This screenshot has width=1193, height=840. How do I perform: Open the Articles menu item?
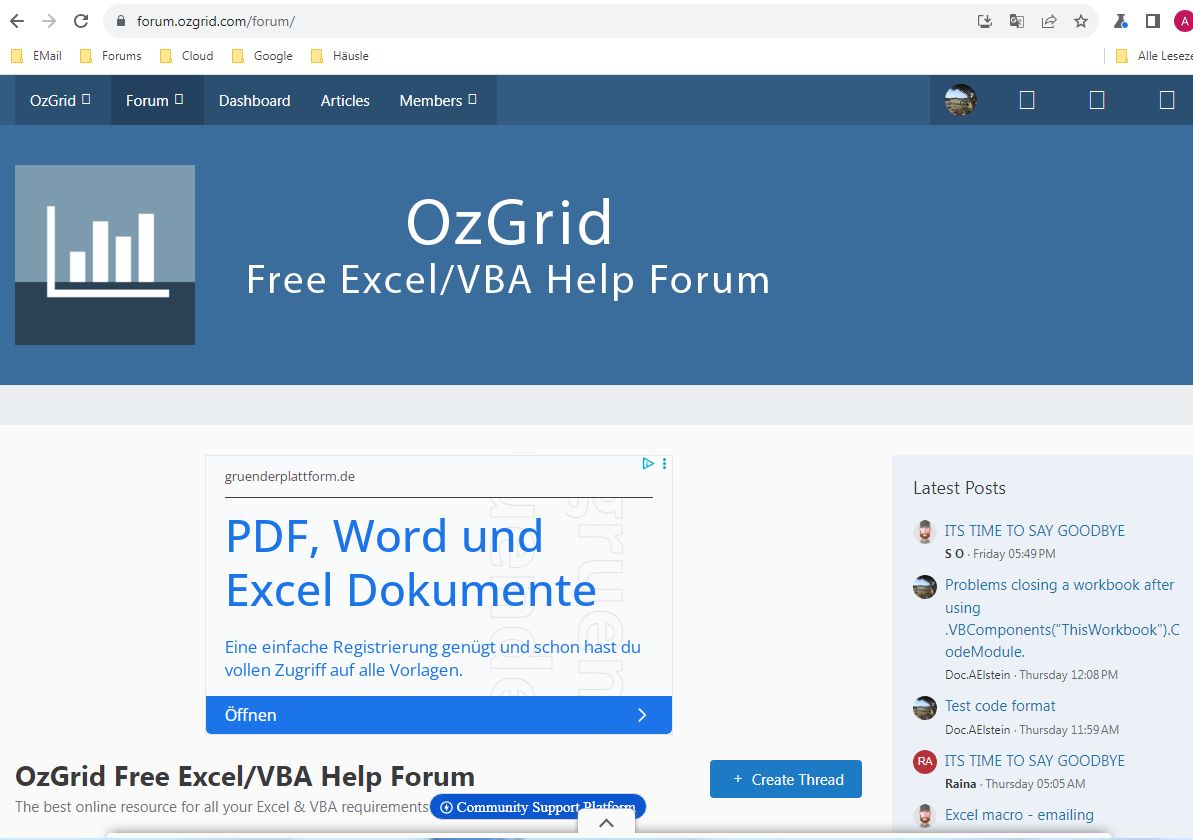tap(345, 100)
